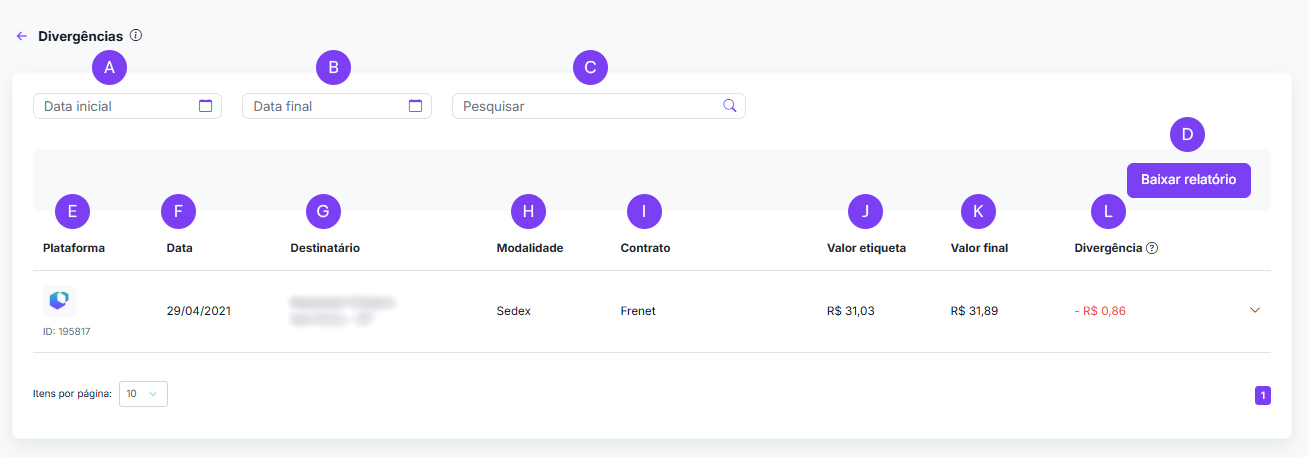Click the Destinatário column header
Viewport: 1308px width, 457px height.
[x=325, y=248]
